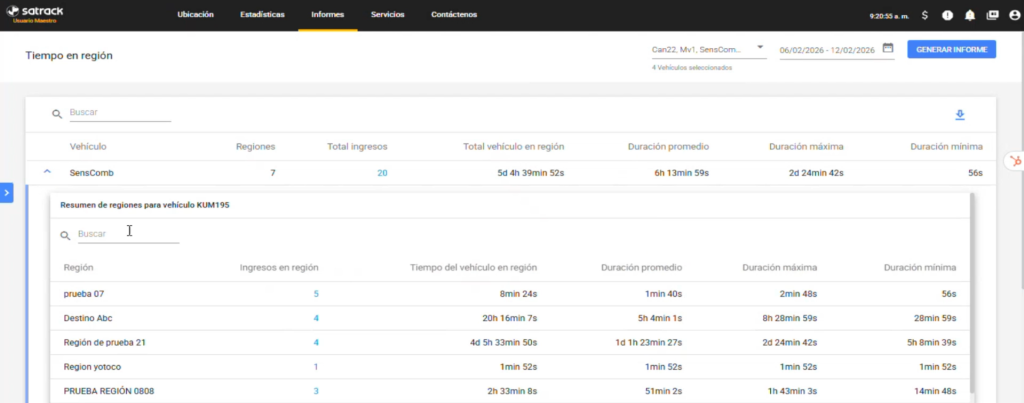1024x403 pixels.
Task: Click ingresos value 4 for Destino Abc
Action: (x=316, y=318)
